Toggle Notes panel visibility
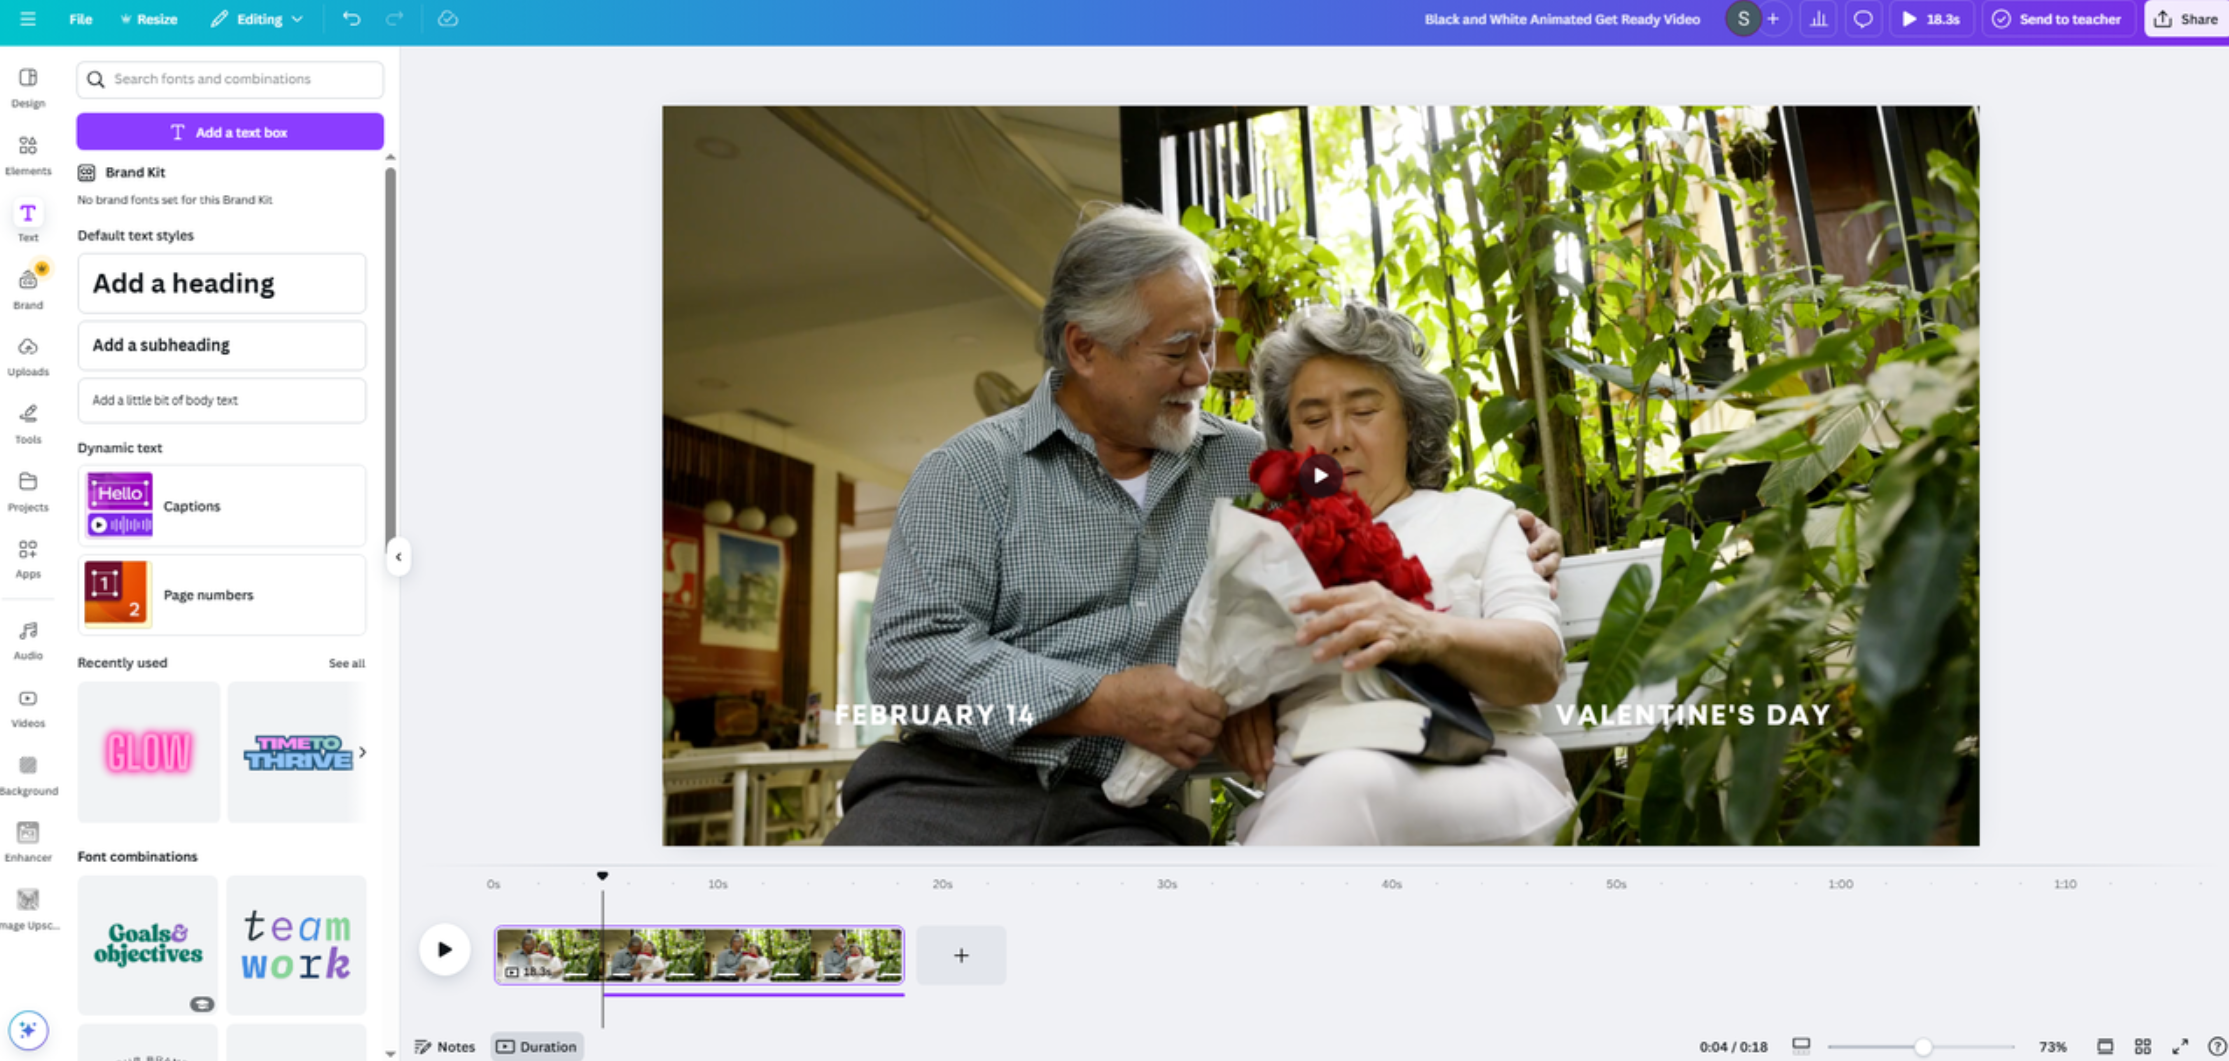The width and height of the screenshot is (2229, 1061). pyautogui.click(x=445, y=1046)
